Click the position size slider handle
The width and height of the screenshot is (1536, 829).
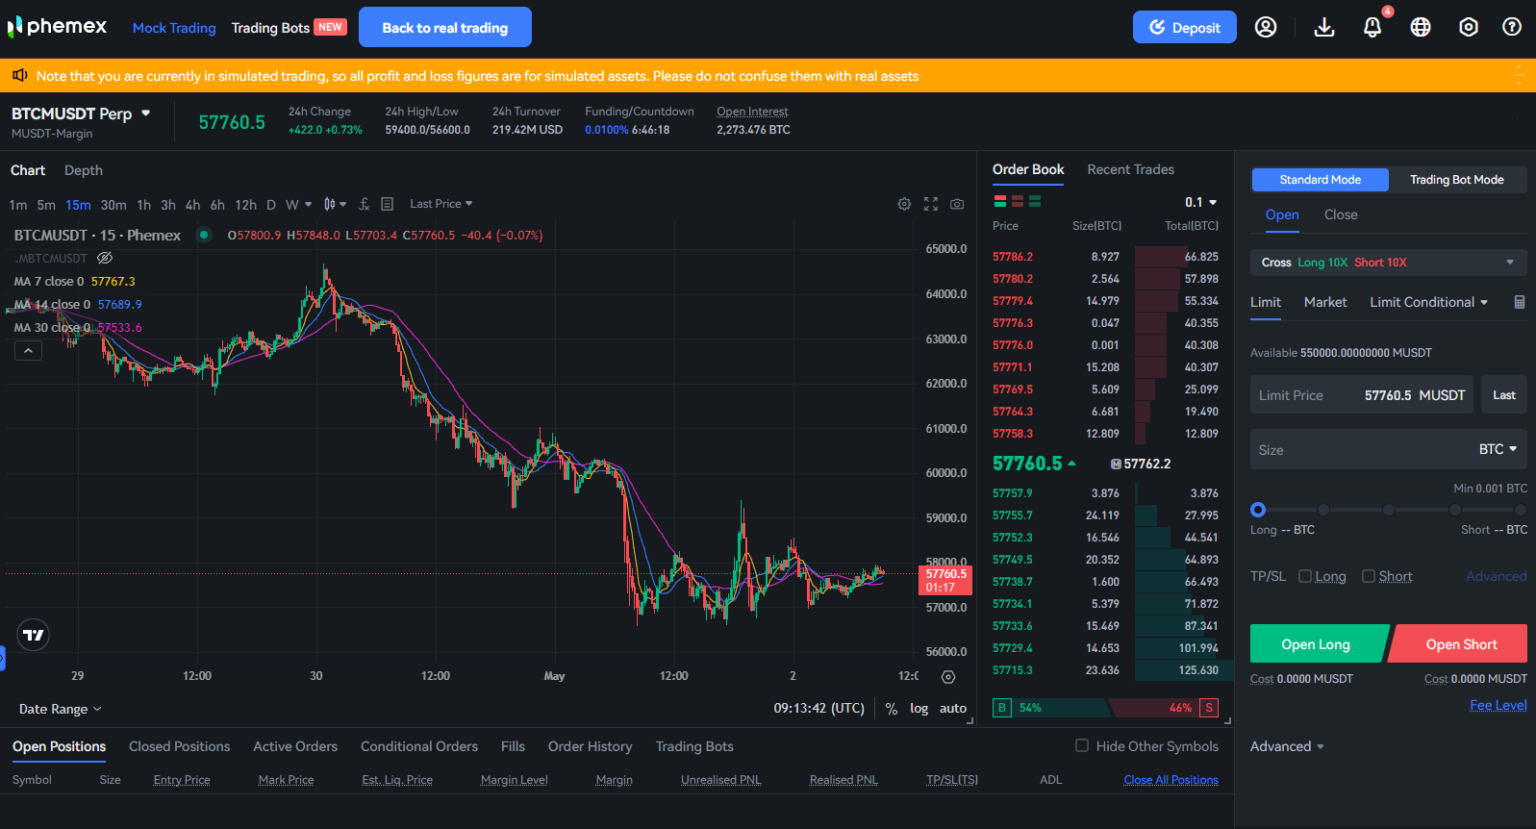(x=1258, y=510)
